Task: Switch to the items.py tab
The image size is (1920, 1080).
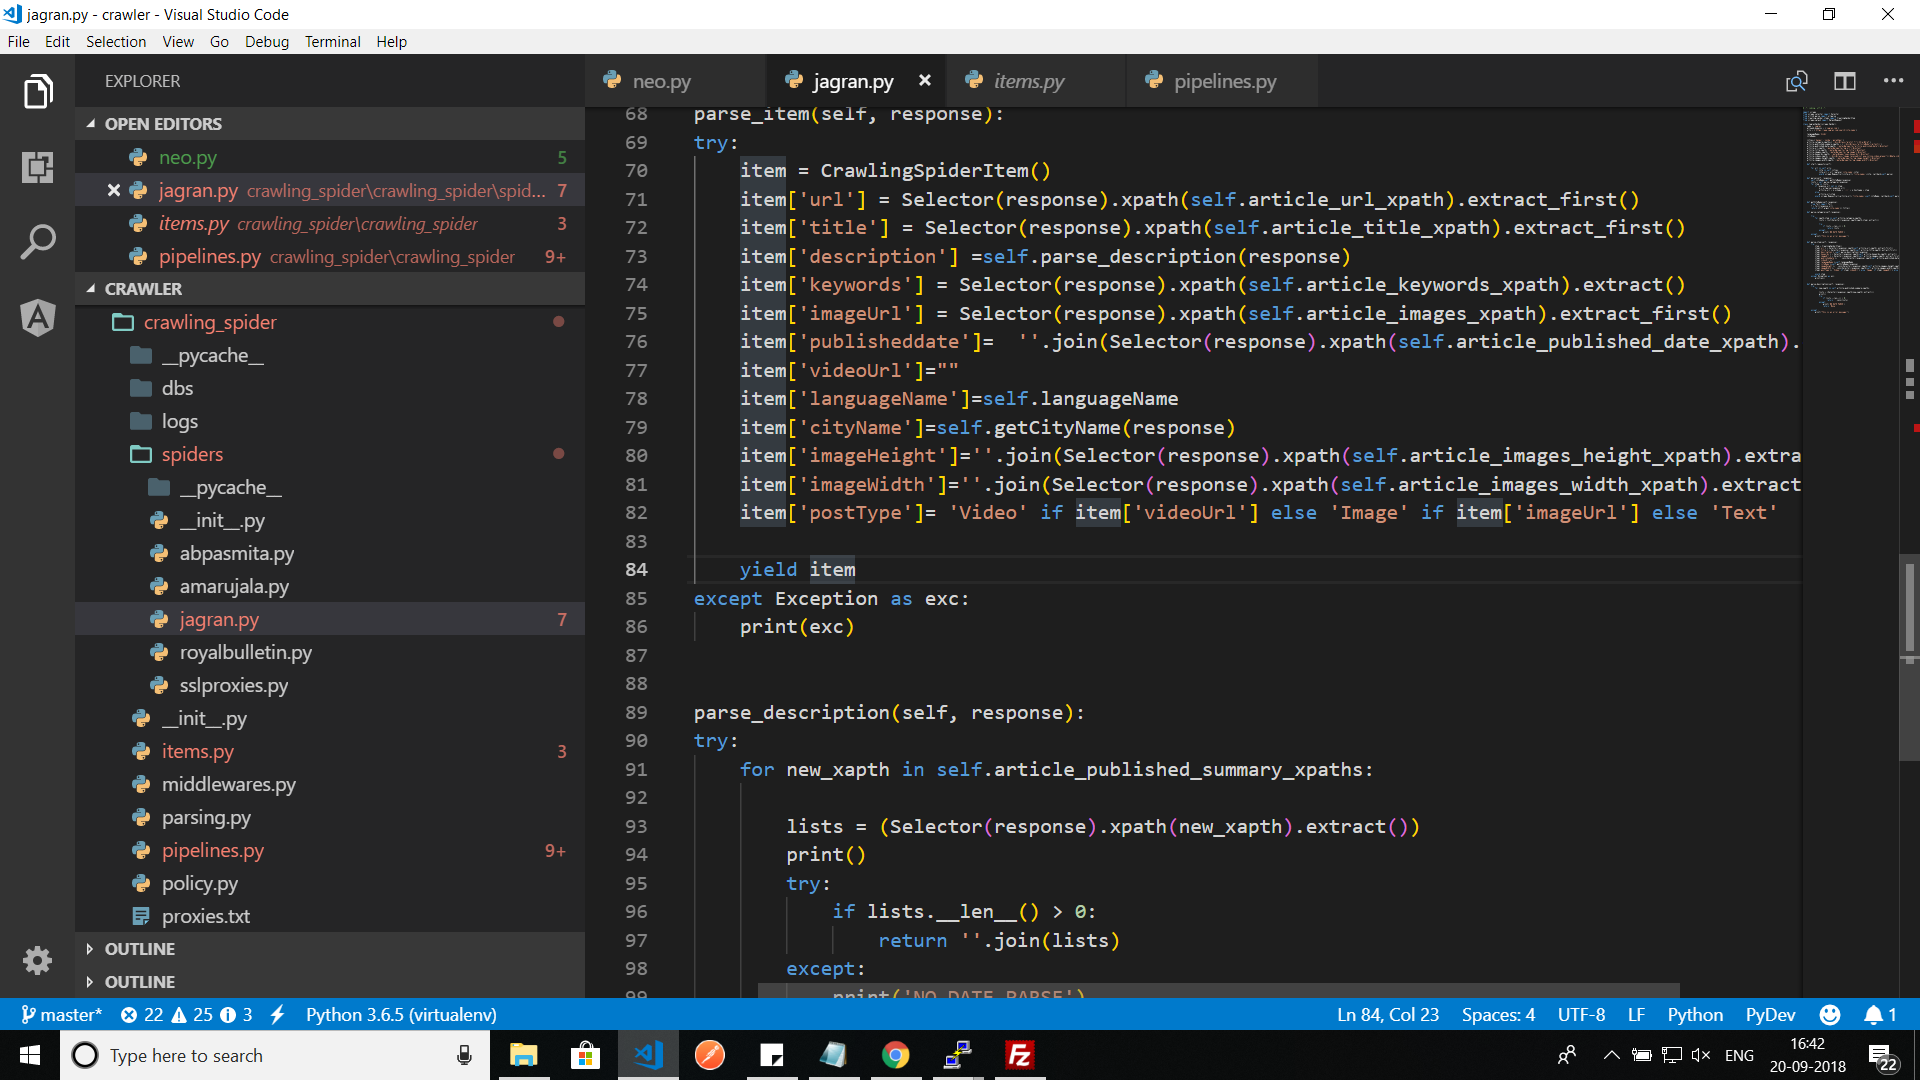Action: [x=1029, y=80]
